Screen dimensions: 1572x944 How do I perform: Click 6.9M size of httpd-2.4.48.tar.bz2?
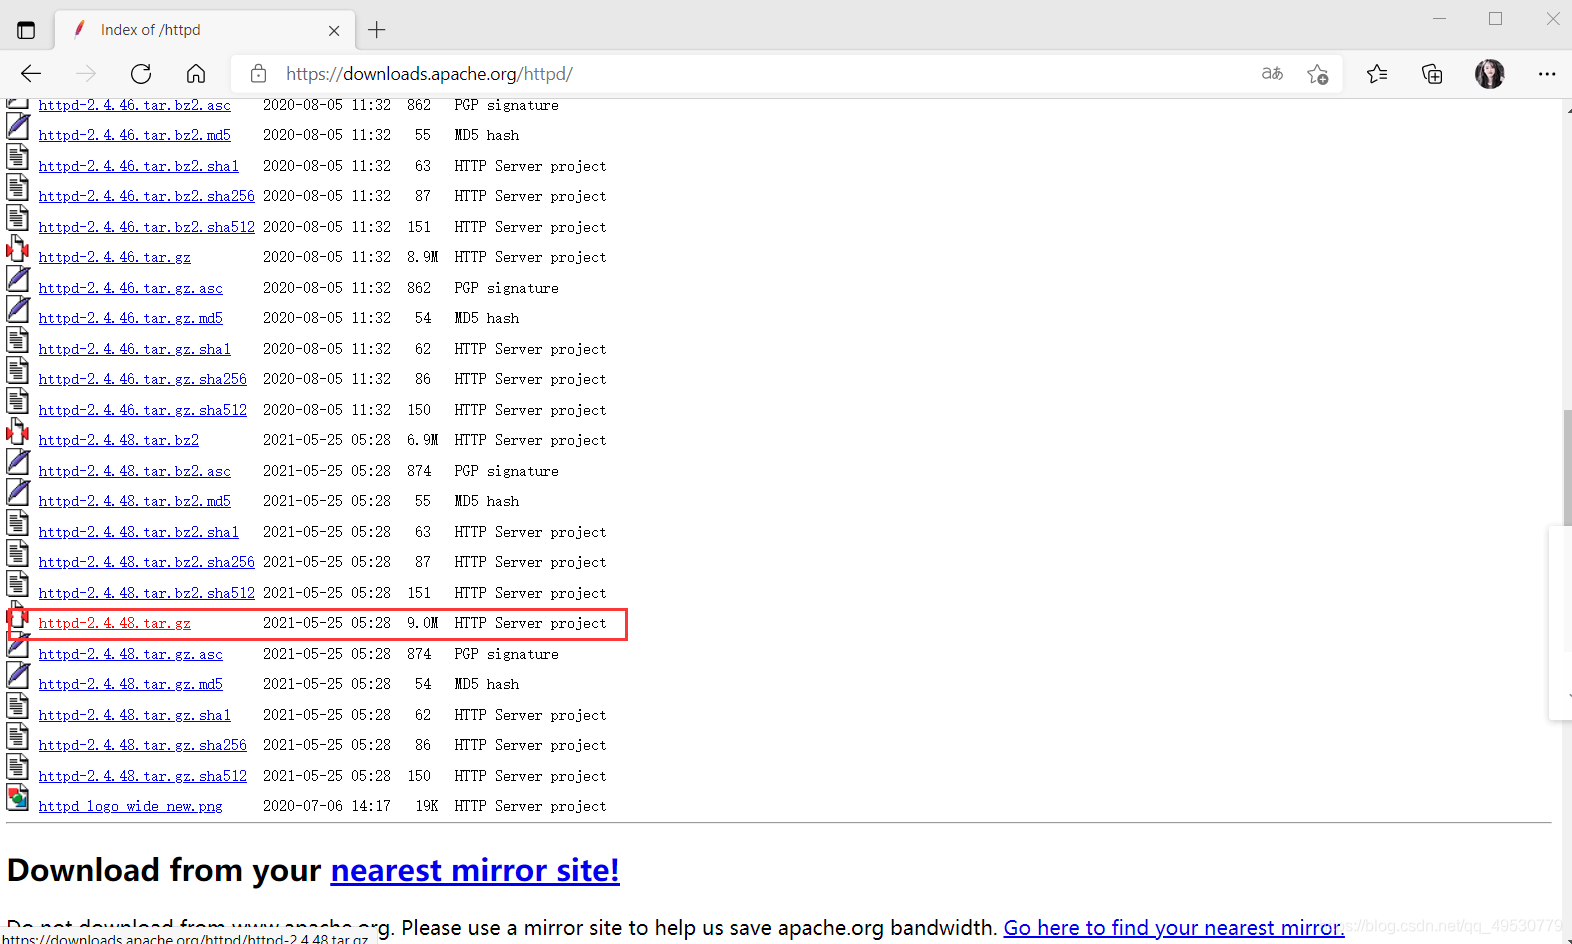(x=422, y=440)
